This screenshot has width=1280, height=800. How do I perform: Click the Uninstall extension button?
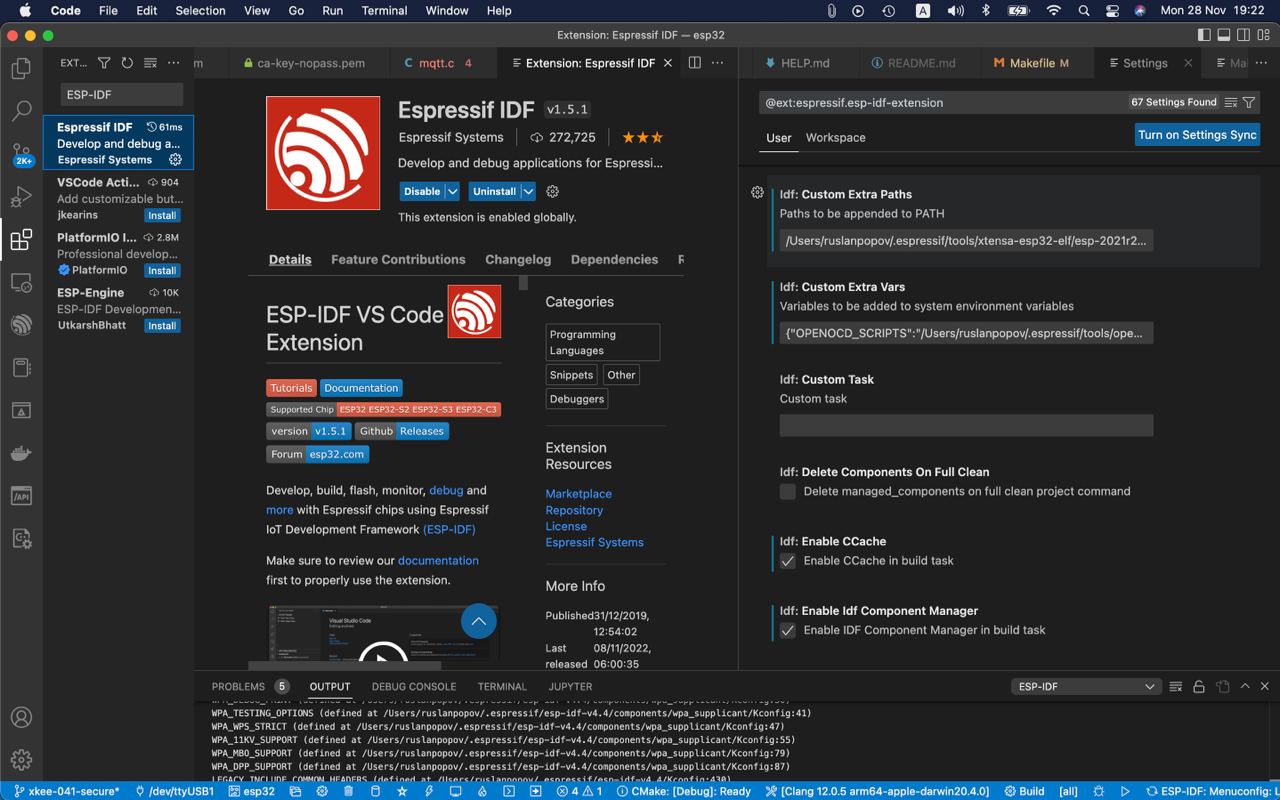tap(494, 191)
